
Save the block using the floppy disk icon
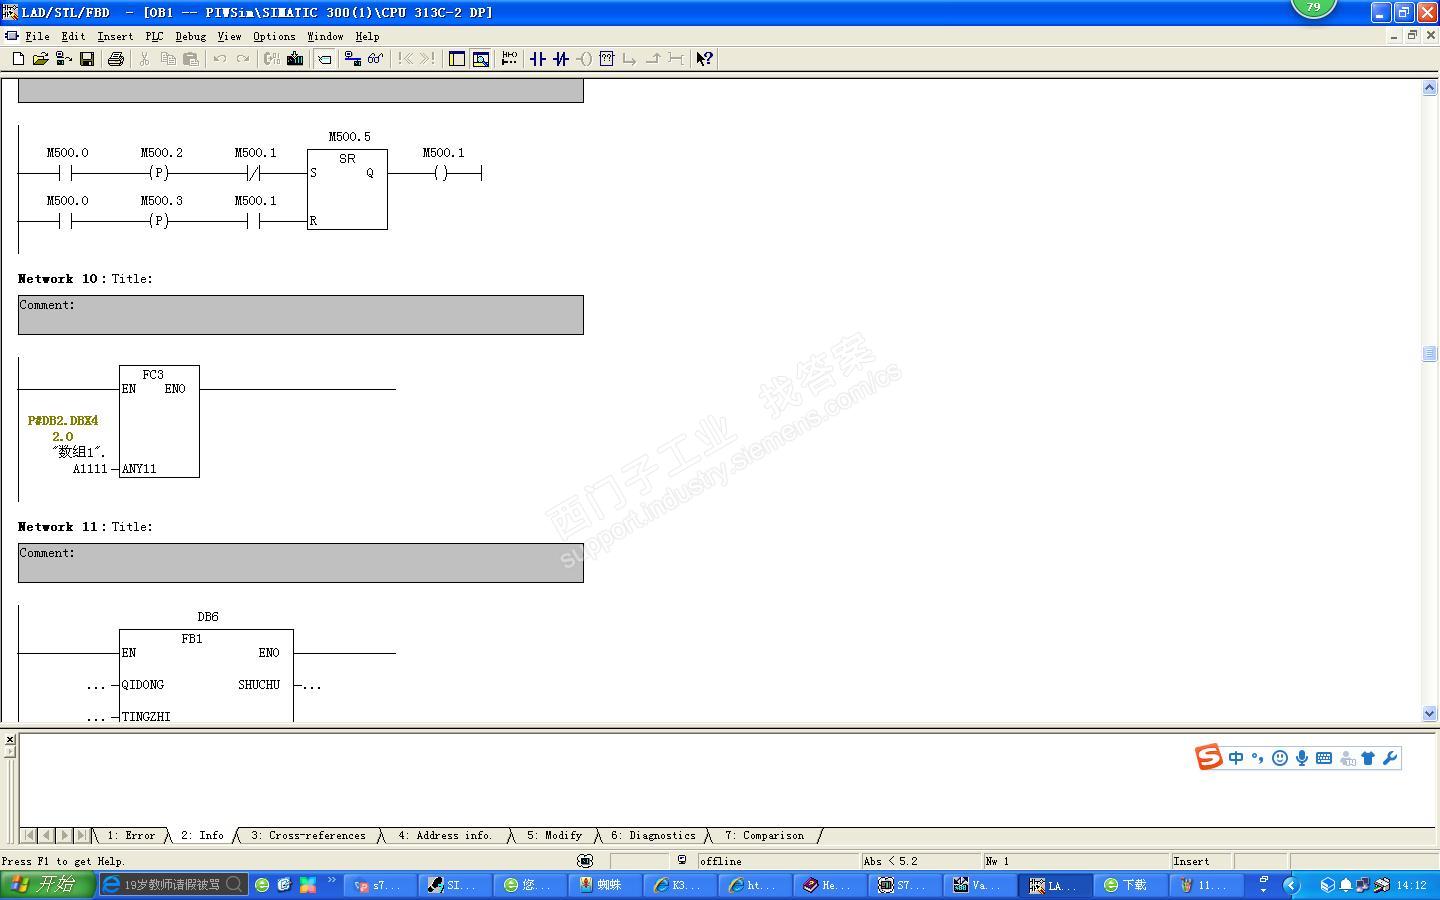(87, 59)
